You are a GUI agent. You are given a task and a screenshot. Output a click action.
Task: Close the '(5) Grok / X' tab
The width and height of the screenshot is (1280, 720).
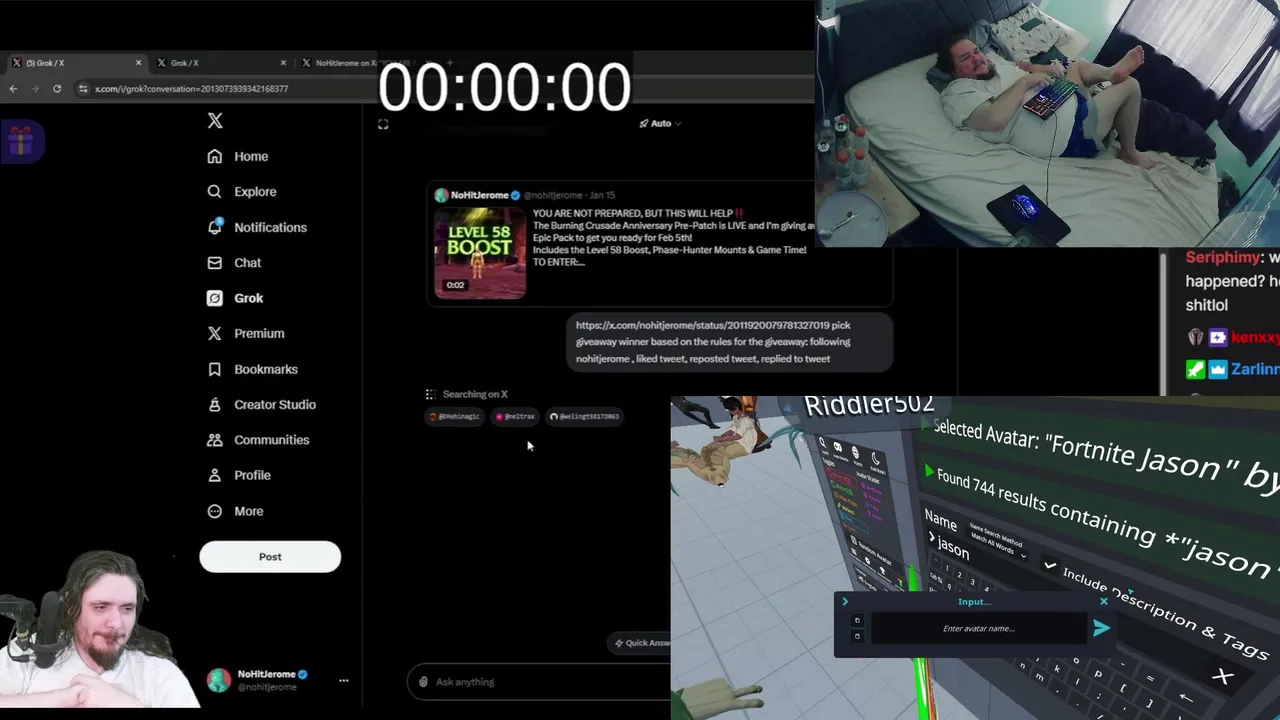tap(138, 63)
